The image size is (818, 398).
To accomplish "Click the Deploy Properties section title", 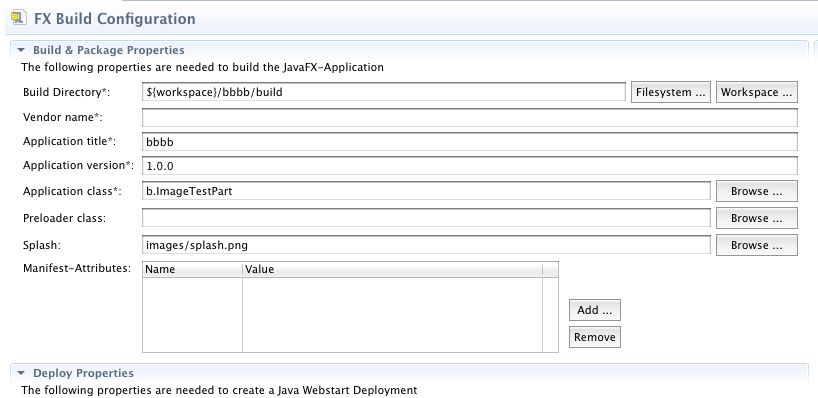I will [x=83, y=373].
